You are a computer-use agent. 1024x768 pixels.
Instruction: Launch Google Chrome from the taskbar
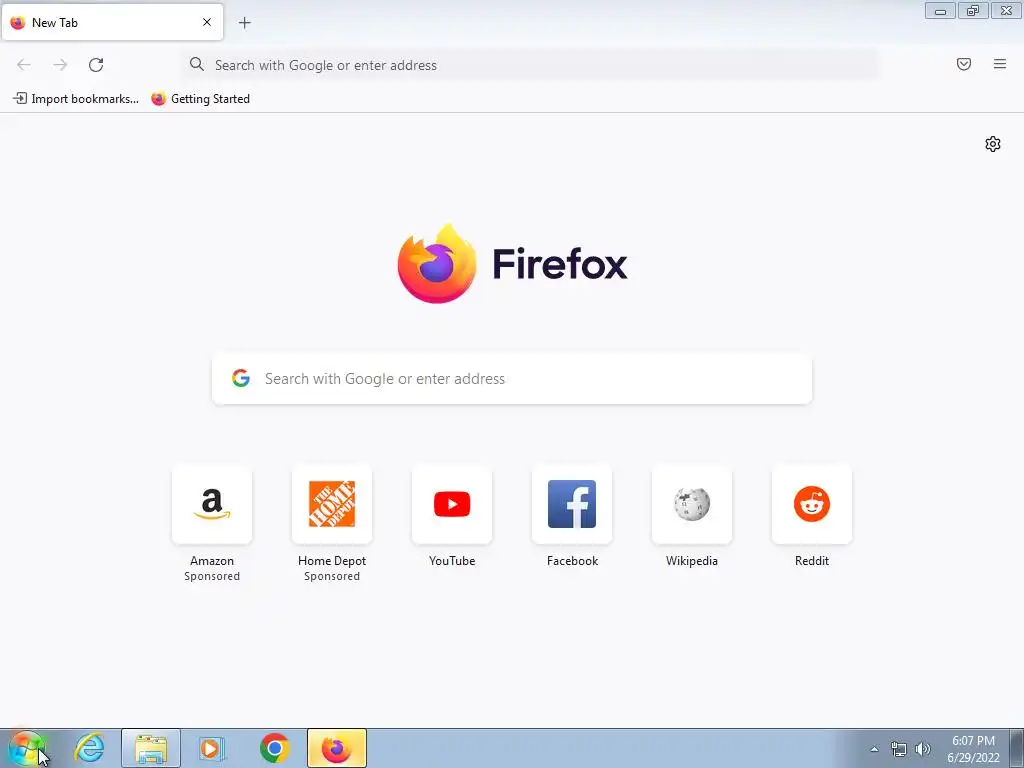pyautogui.click(x=275, y=748)
